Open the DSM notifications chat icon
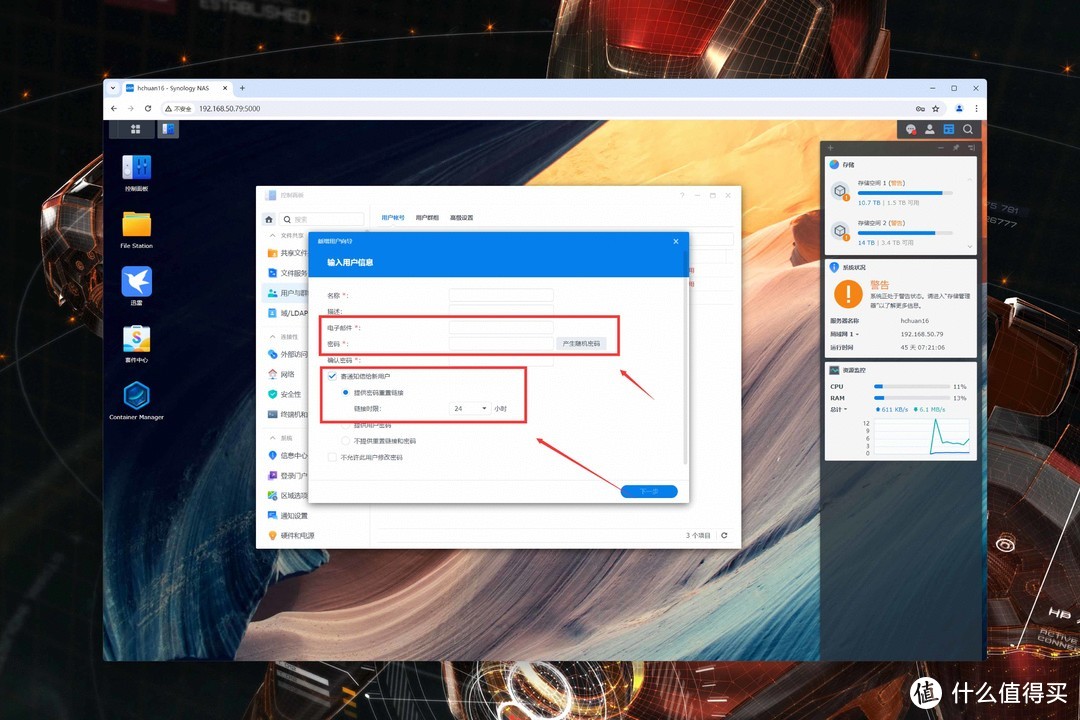Viewport: 1080px width, 720px height. pos(910,129)
